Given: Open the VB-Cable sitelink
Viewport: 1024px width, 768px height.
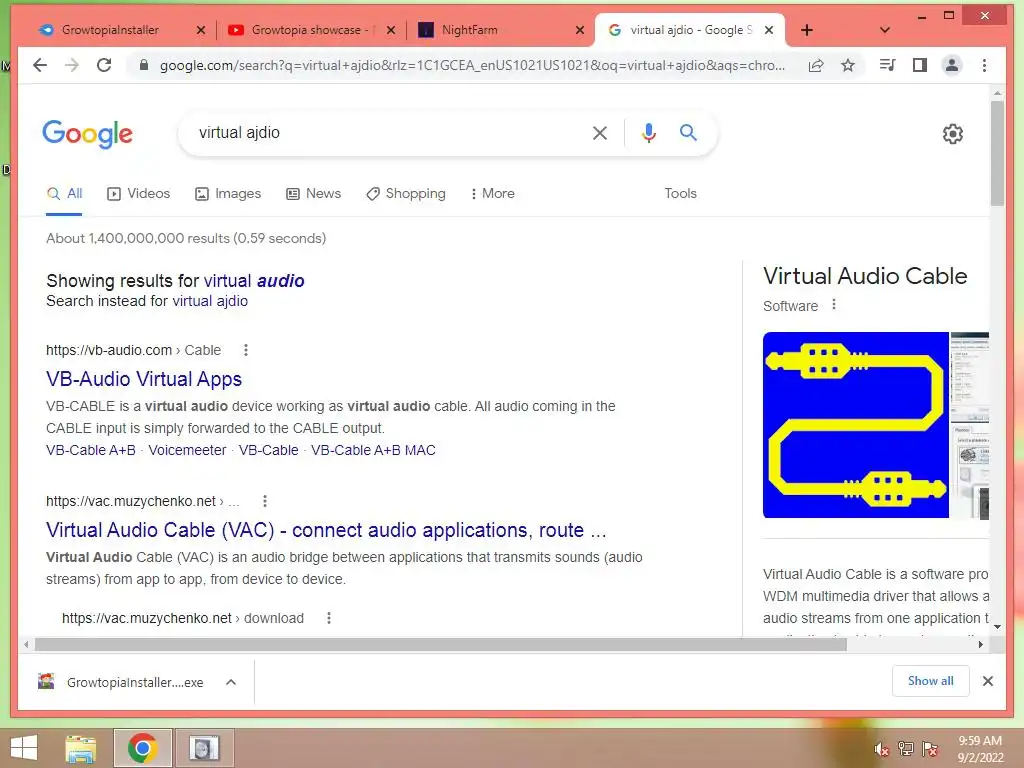Looking at the screenshot, I should pyautogui.click(x=268, y=450).
